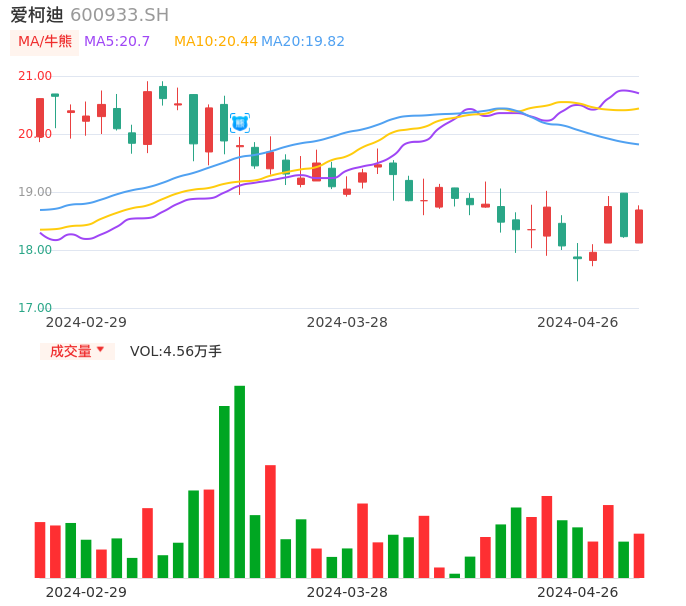Image resolution: width=686 pixels, height=606 pixels.
Task: Click the stock name 爱柯迪
Action: [x=37, y=15]
